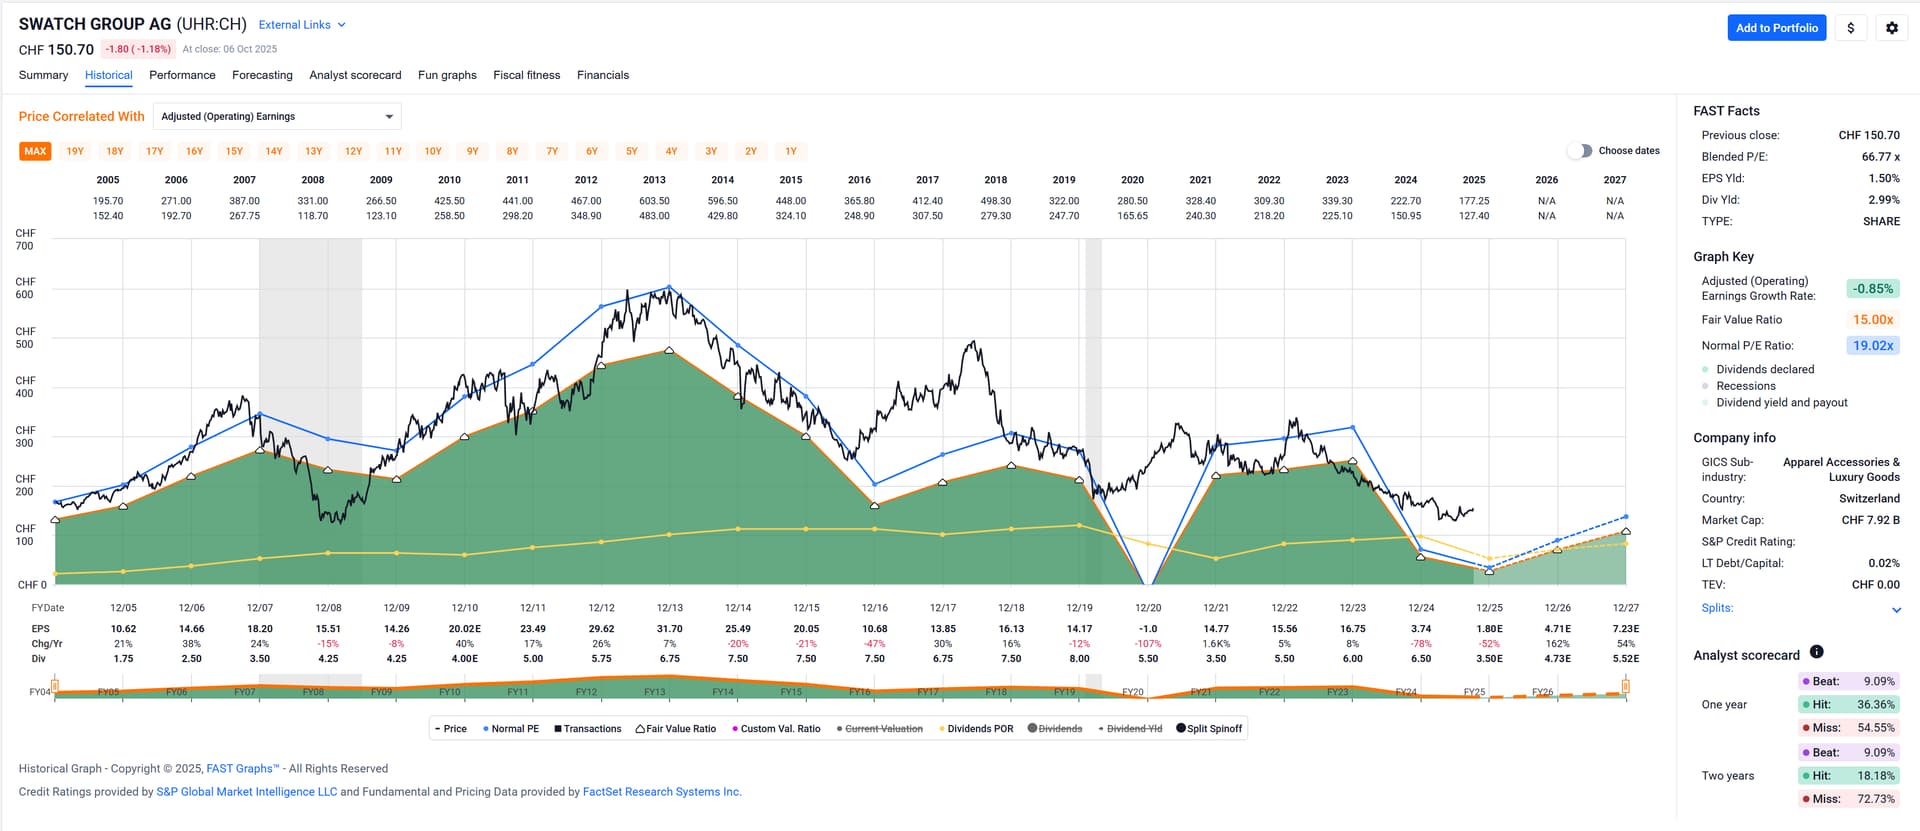This screenshot has height=831, width=1920.
Task: Click the dollar sign currency icon
Action: coord(1850,28)
